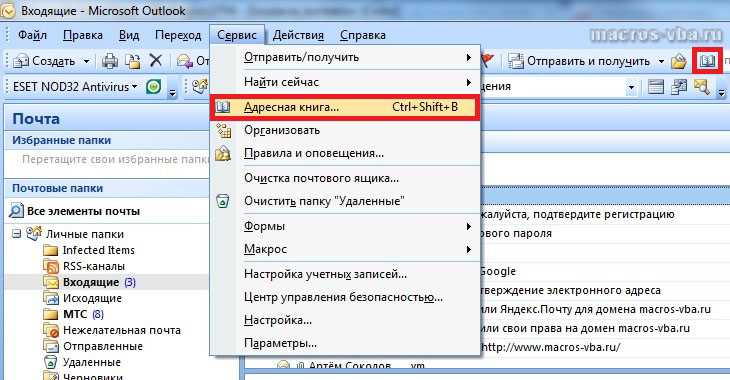Click Адресная книга book icon in menu
Viewport: 730px width, 380px height.
coord(223,107)
